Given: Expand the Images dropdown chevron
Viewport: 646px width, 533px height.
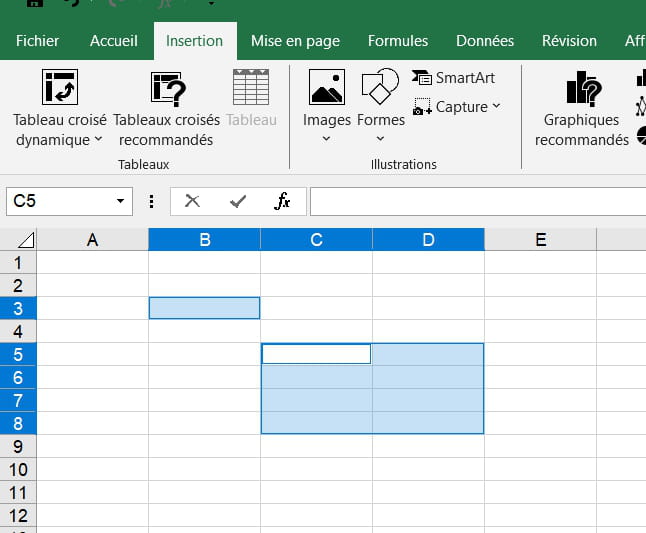Looking at the screenshot, I should click(x=327, y=139).
